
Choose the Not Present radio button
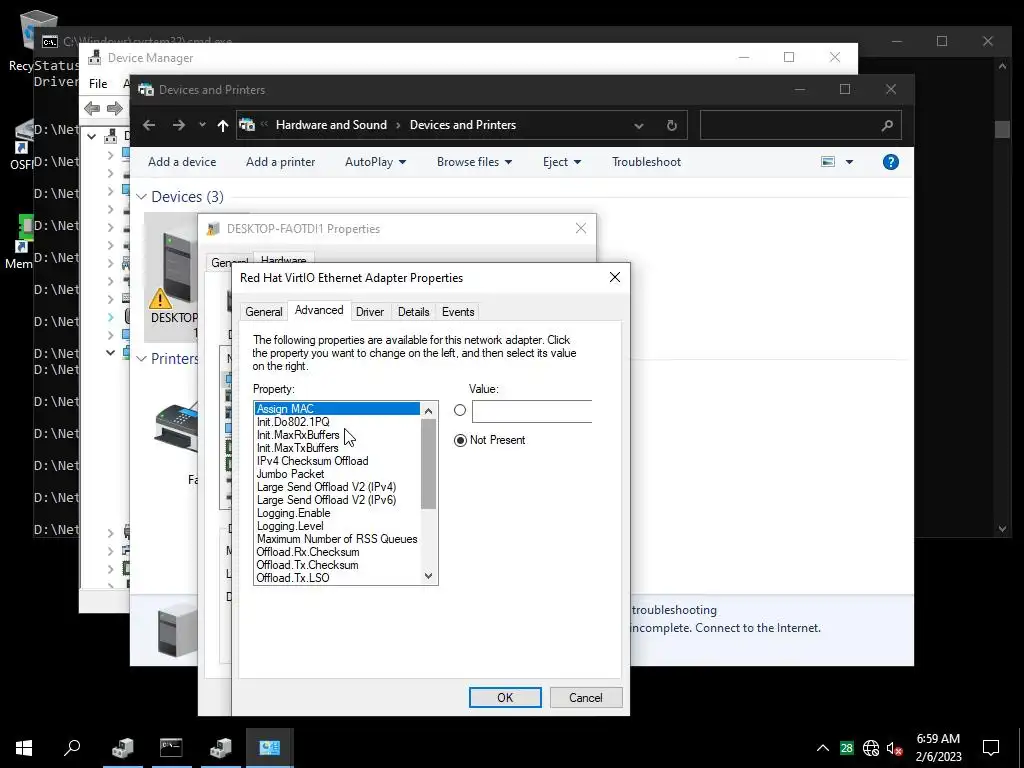[460, 440]
